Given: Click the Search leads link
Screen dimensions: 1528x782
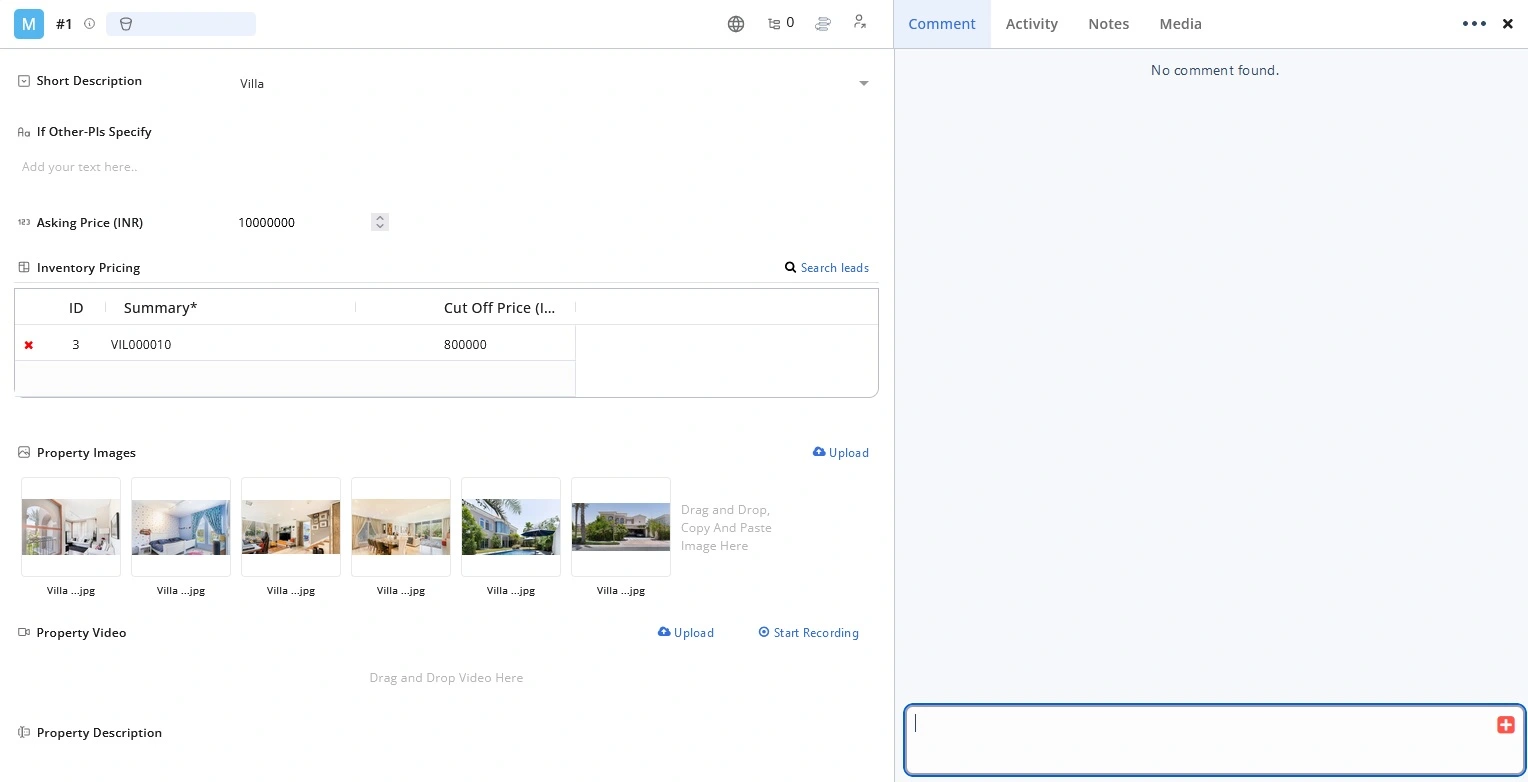Looking at the screenshot, I should point(827,268).
